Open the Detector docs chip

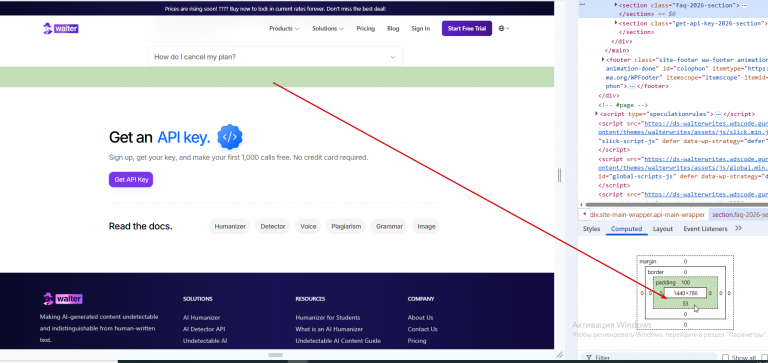click(272, 226)
